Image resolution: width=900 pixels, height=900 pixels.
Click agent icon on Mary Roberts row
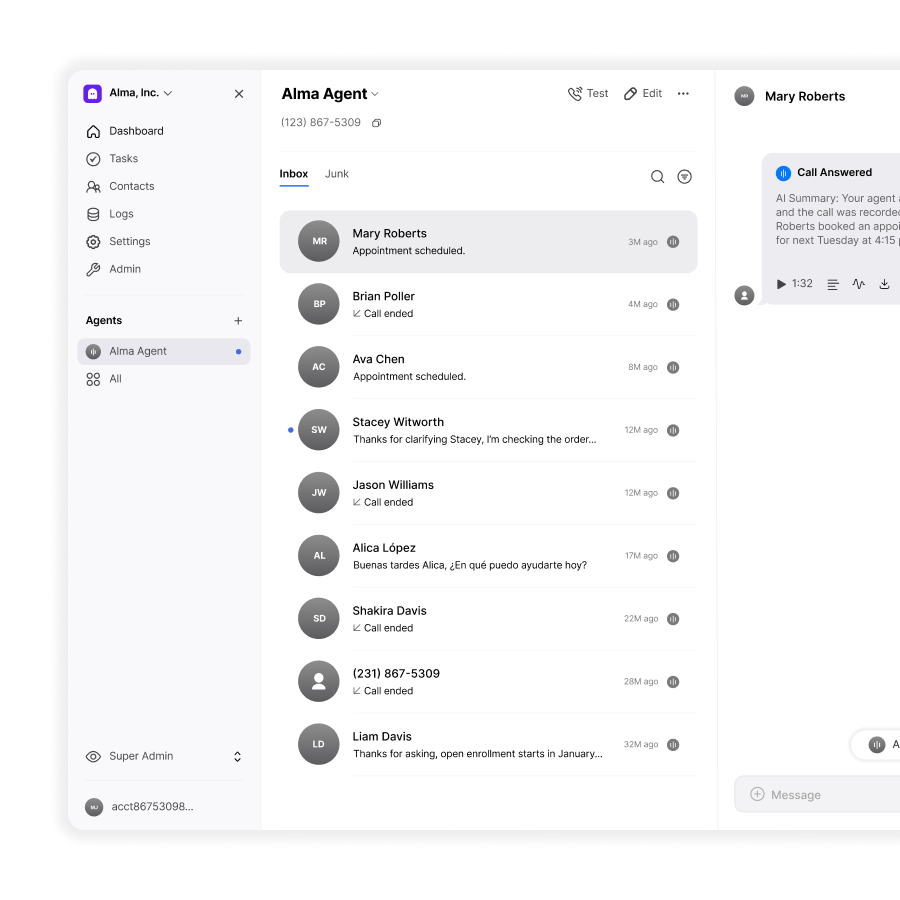coord(673,242)
